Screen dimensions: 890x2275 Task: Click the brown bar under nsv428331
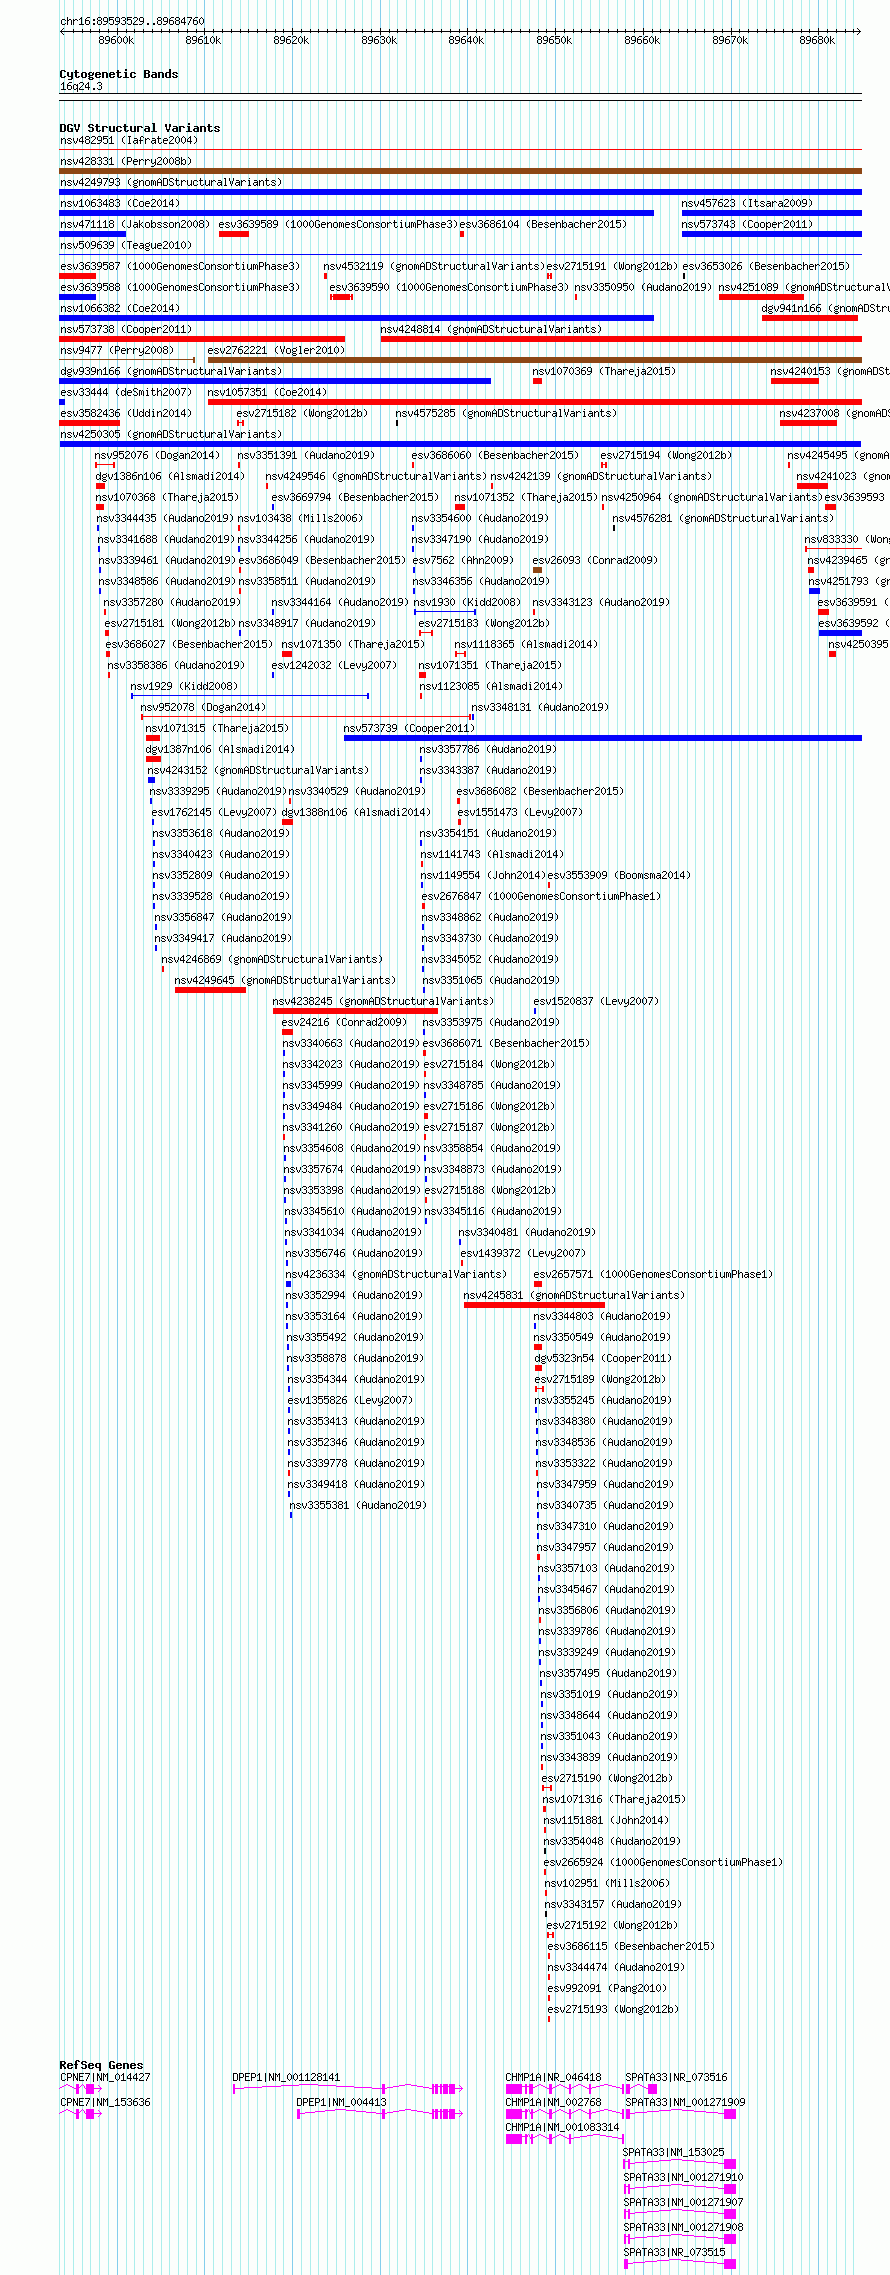(460, 171)
